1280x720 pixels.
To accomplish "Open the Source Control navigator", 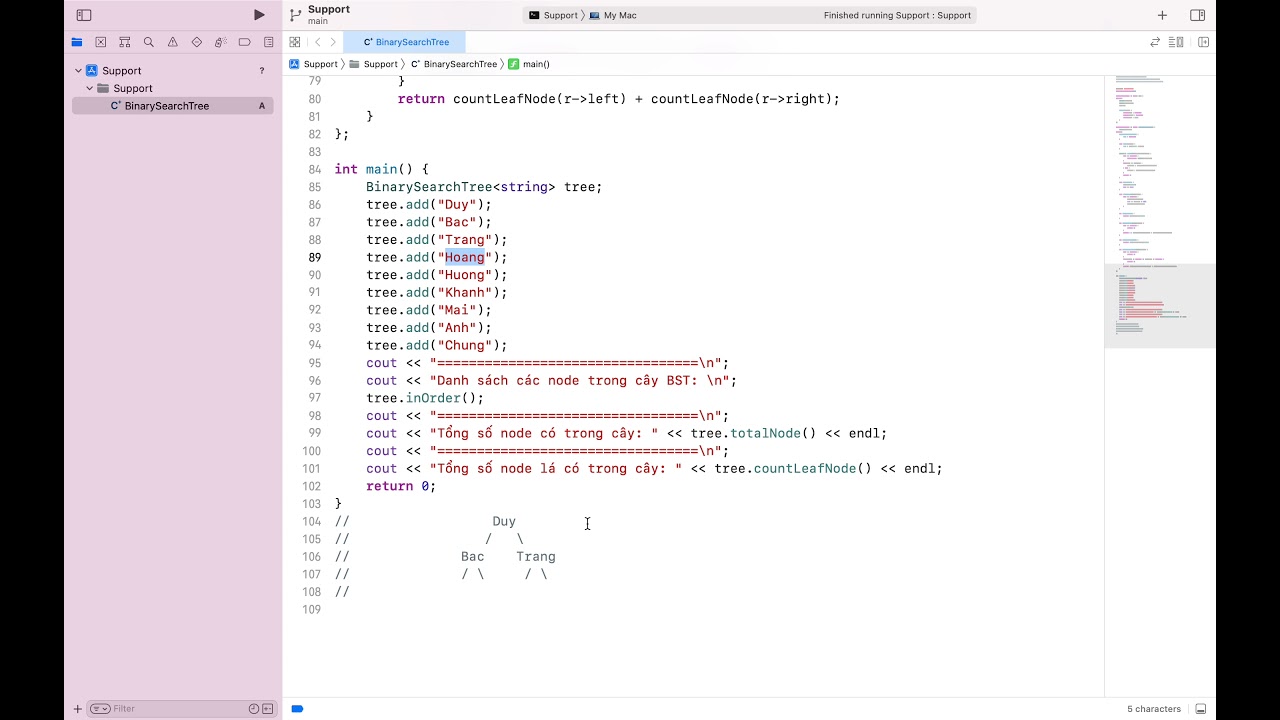I will [101, 42].
